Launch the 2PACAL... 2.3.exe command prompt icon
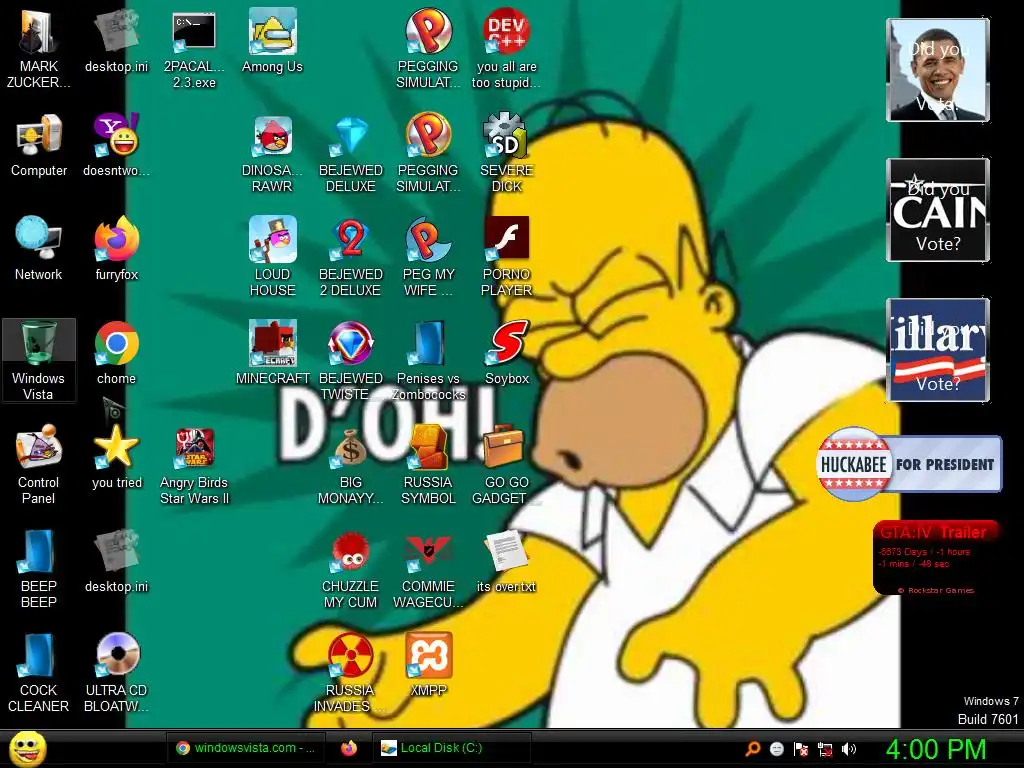1024x768 pixels. point(194,48)
